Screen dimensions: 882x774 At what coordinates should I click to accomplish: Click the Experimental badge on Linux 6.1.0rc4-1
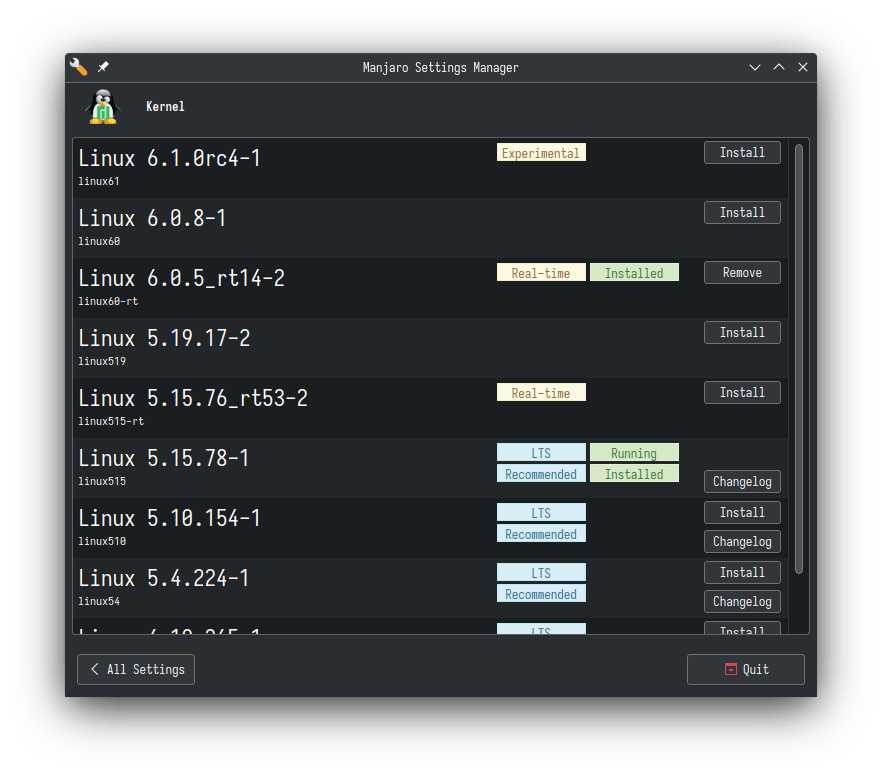(541, 152)
